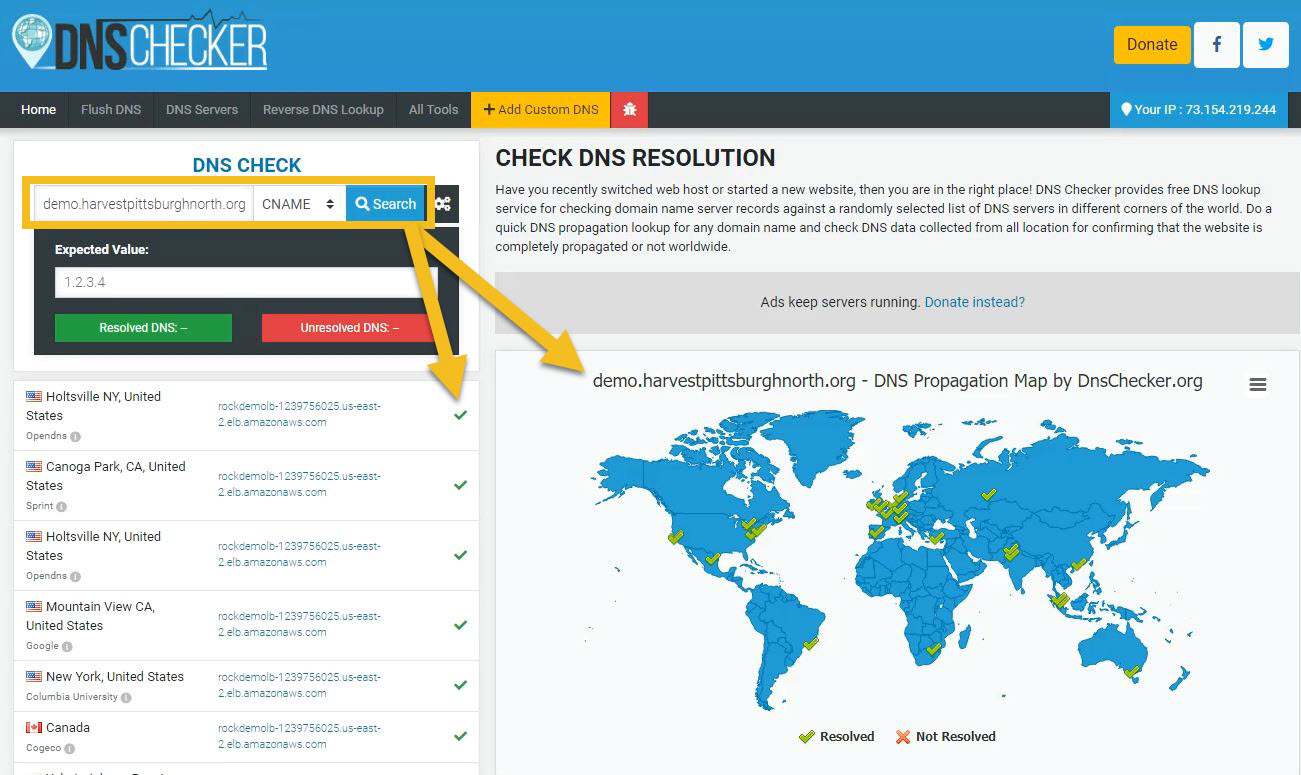Click the Mexico checkmark on map
Viewport: 1301px width, 775px height.
pyautogui.click(x=712, y=559)
